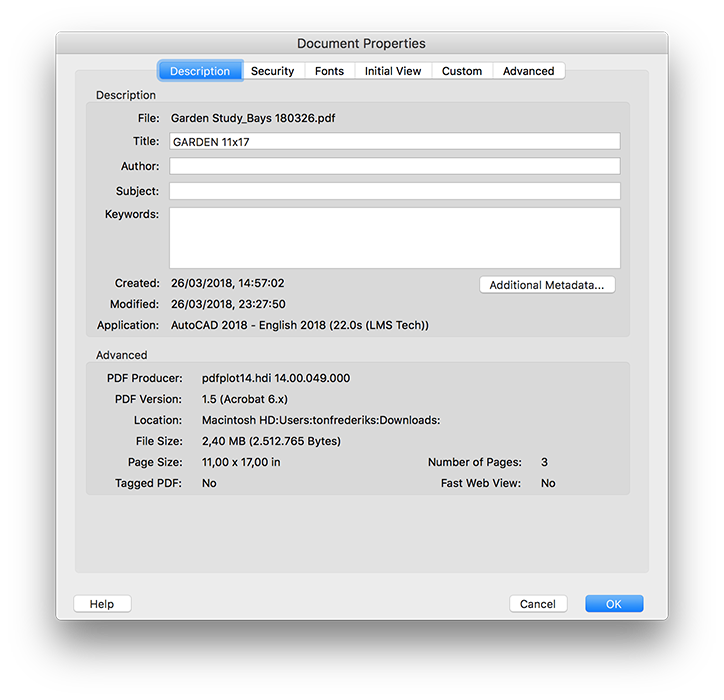Open the Fonts tab

tap(329, 71)
